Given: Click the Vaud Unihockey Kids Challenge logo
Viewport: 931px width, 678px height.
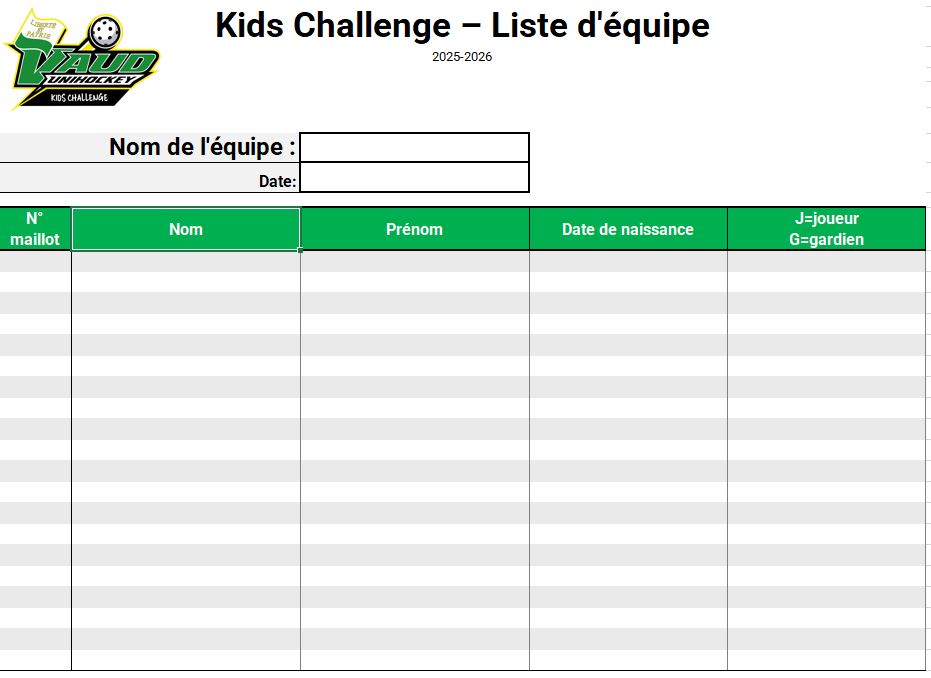Looking at the screenshot, I should (x=82, y=62).
